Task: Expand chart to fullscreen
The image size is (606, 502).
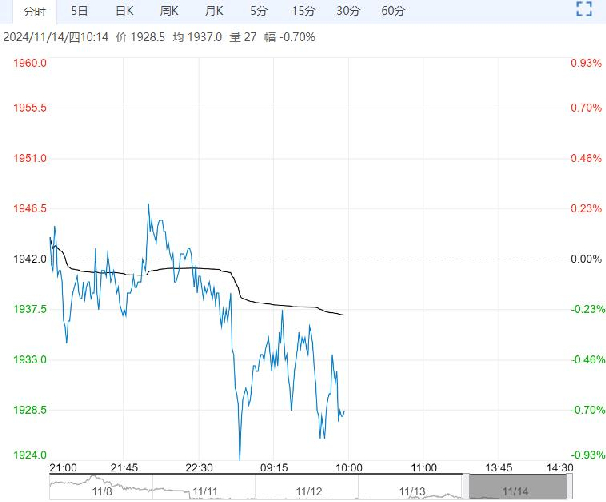Action: (x=586, y=10)
